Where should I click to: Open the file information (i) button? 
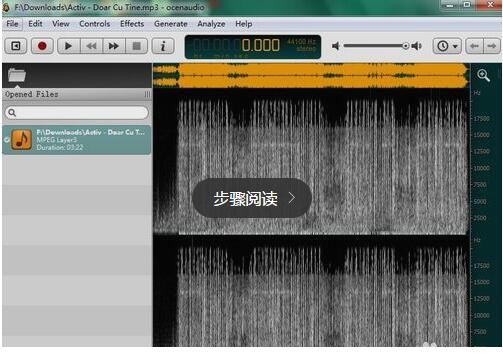pos(163,46)
